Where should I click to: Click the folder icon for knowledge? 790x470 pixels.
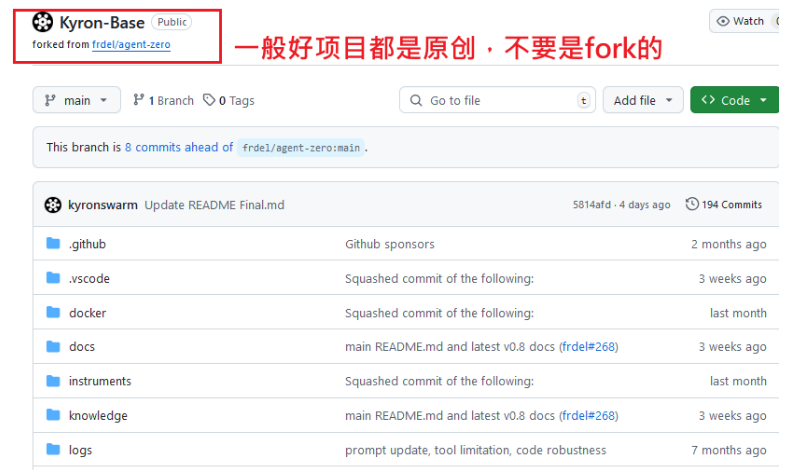click(53, 415)
